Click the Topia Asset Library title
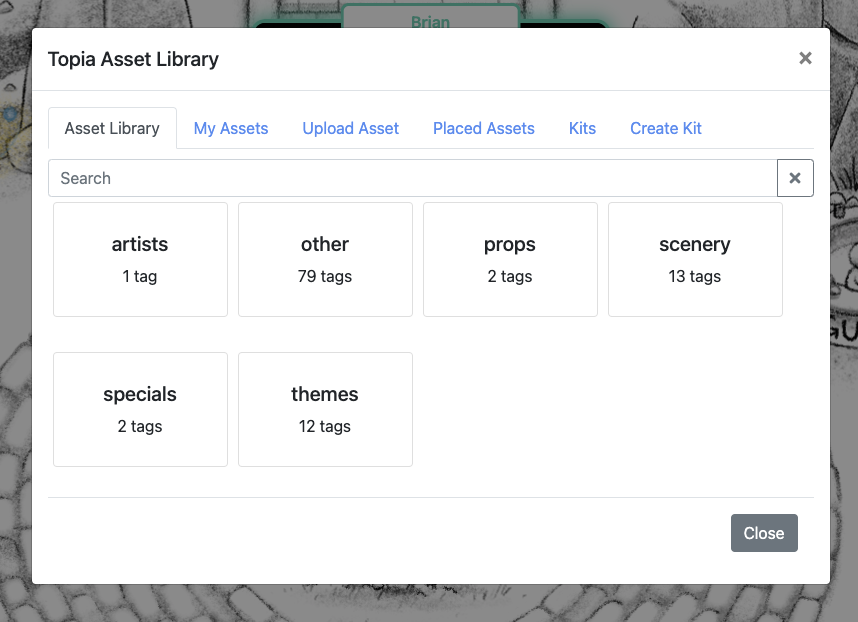 pos(133,59)
